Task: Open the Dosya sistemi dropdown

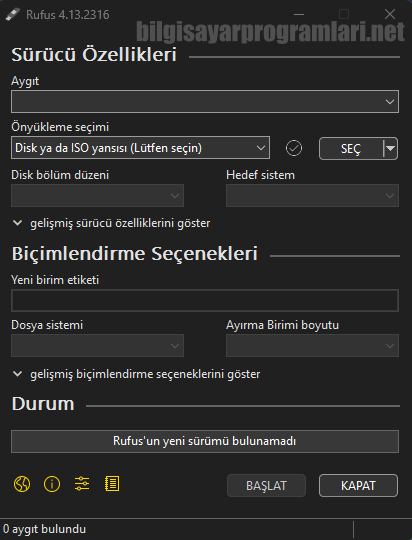Action: [97, 345]
